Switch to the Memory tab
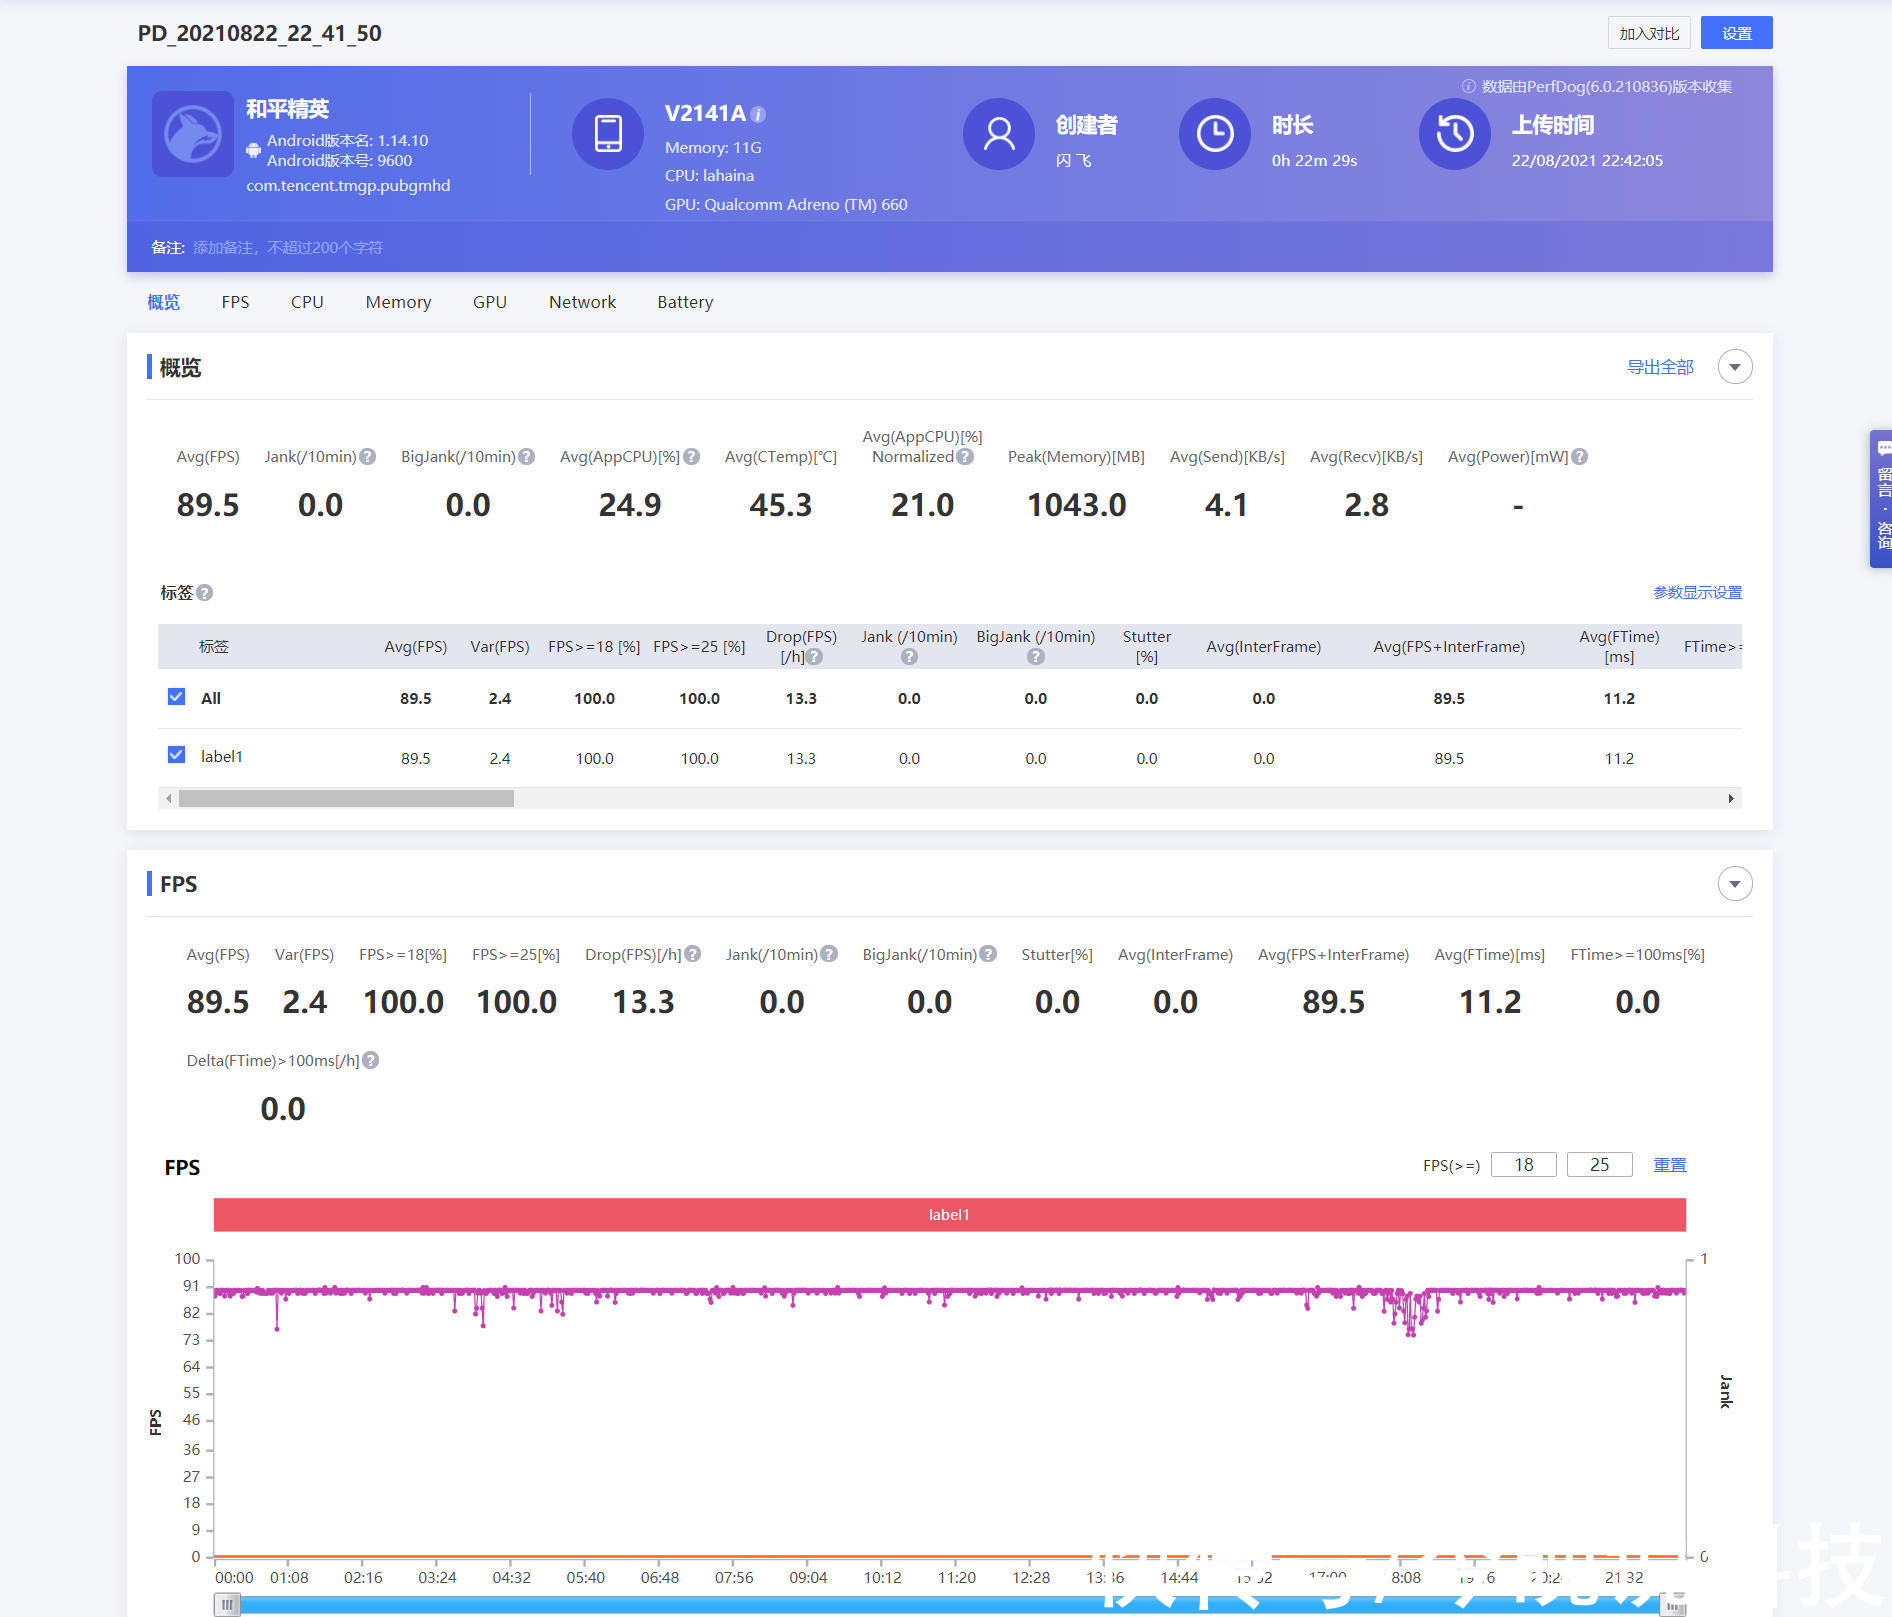 (398, 302)
